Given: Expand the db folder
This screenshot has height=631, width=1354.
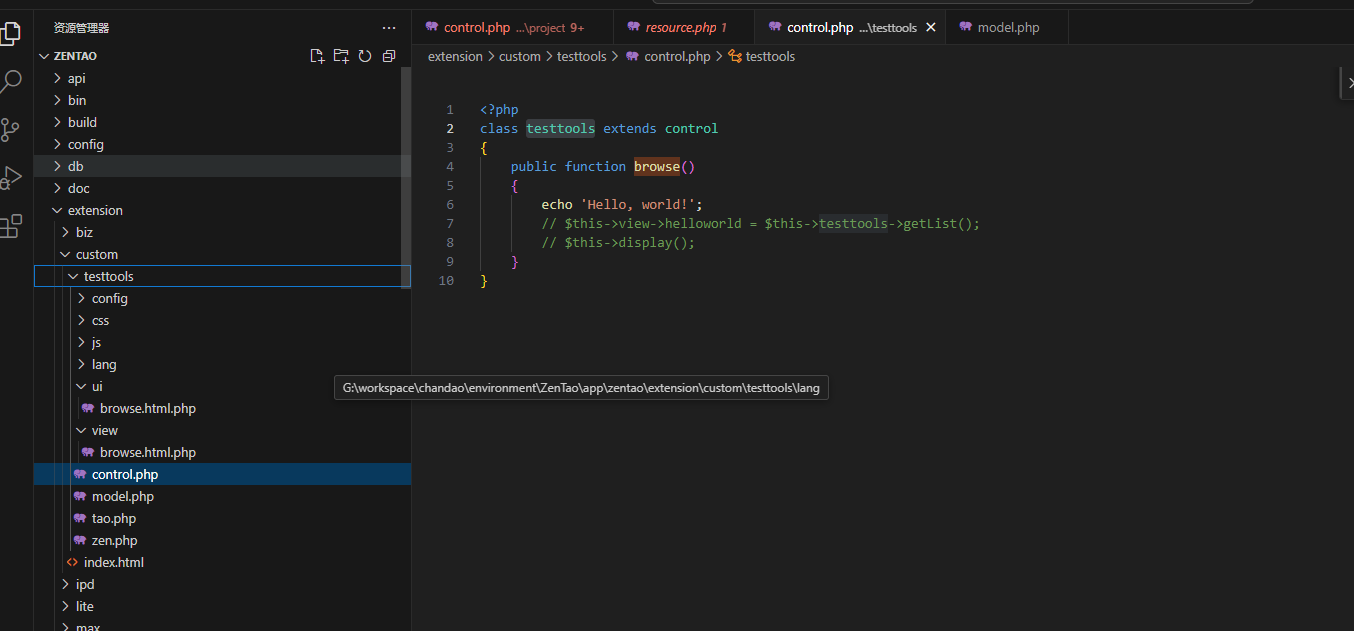Looking at the screenshot, I should click(x=57, y=166).
